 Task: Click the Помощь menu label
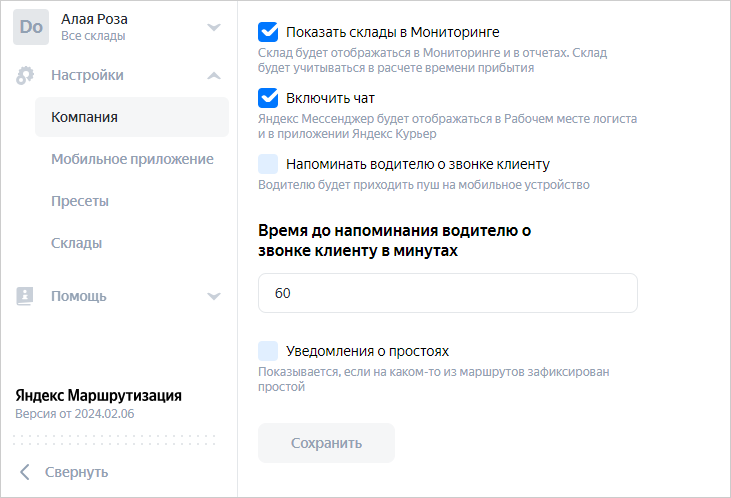79,296
